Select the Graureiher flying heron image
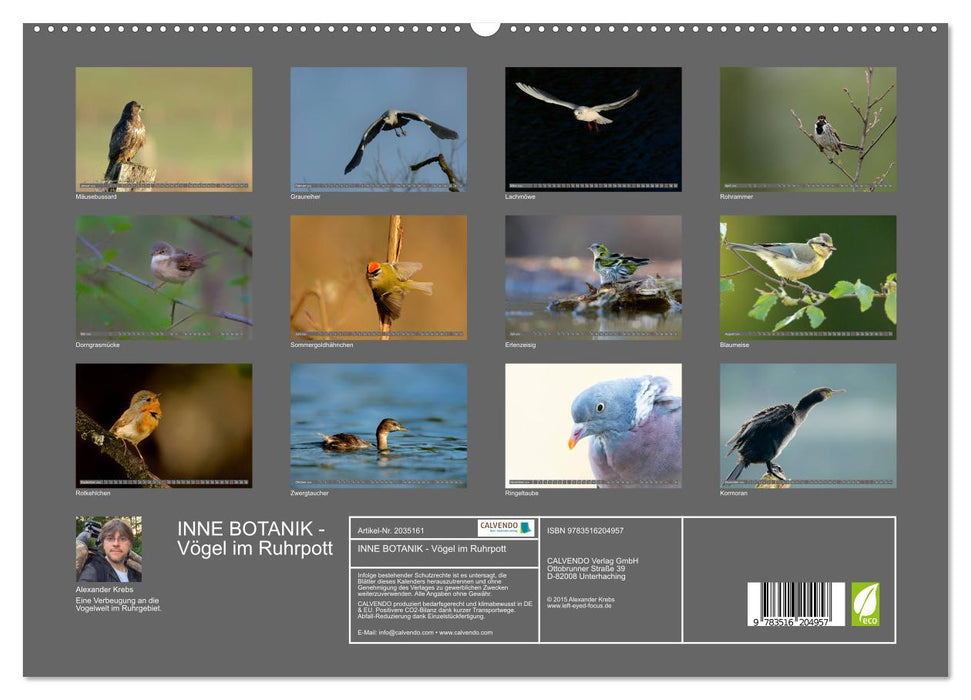Viewport: 971px width, 700px height. [x=378, y=129]
